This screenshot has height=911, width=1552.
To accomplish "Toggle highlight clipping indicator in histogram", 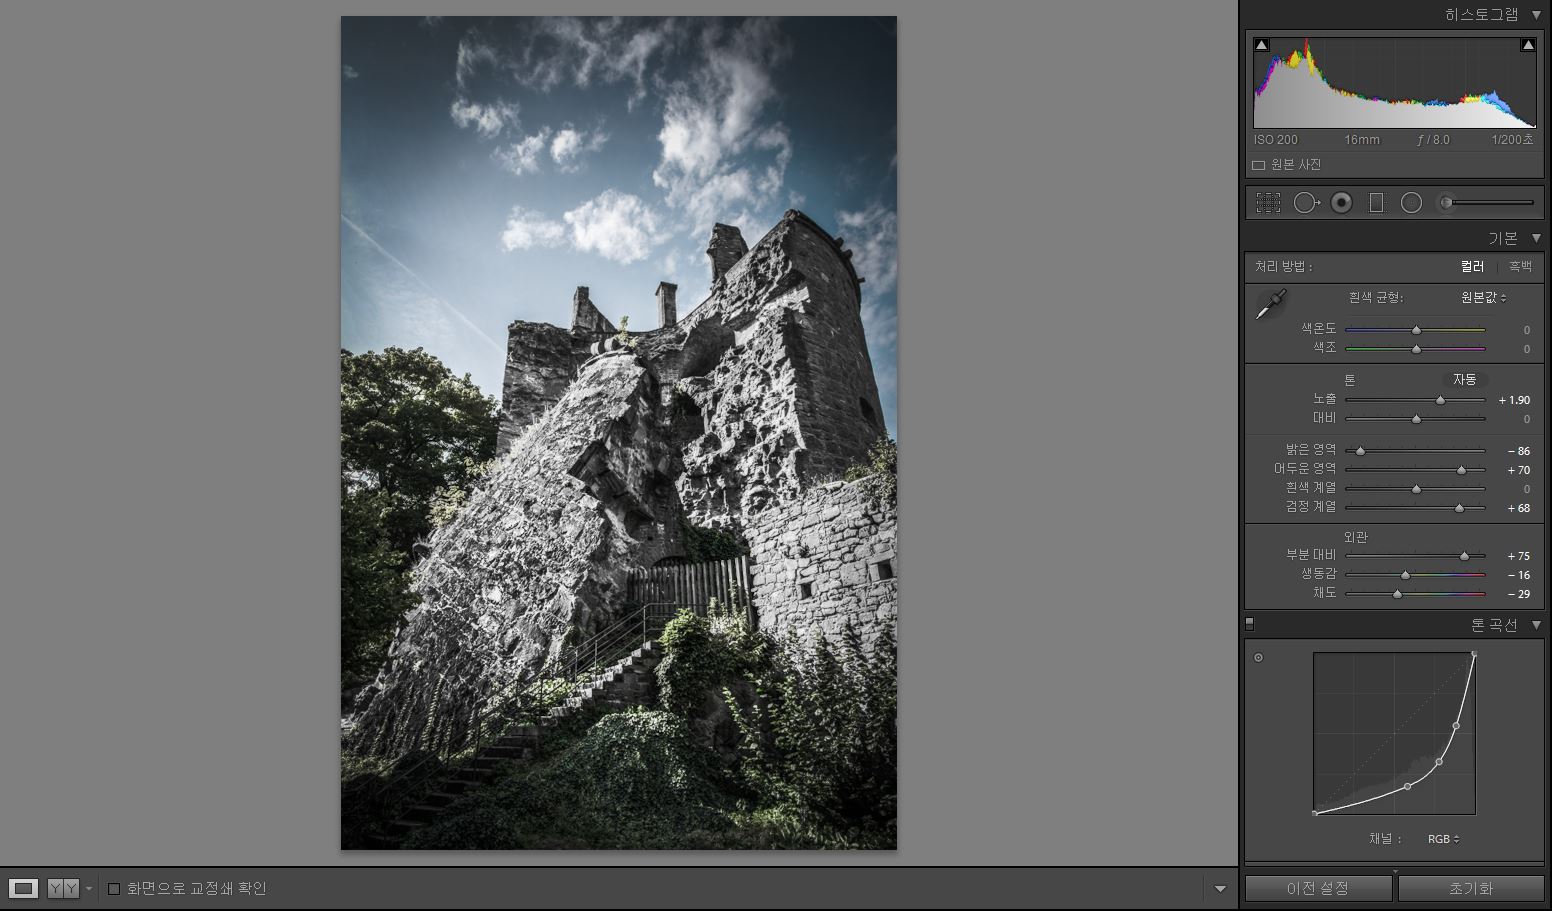I will (1527, 45).
